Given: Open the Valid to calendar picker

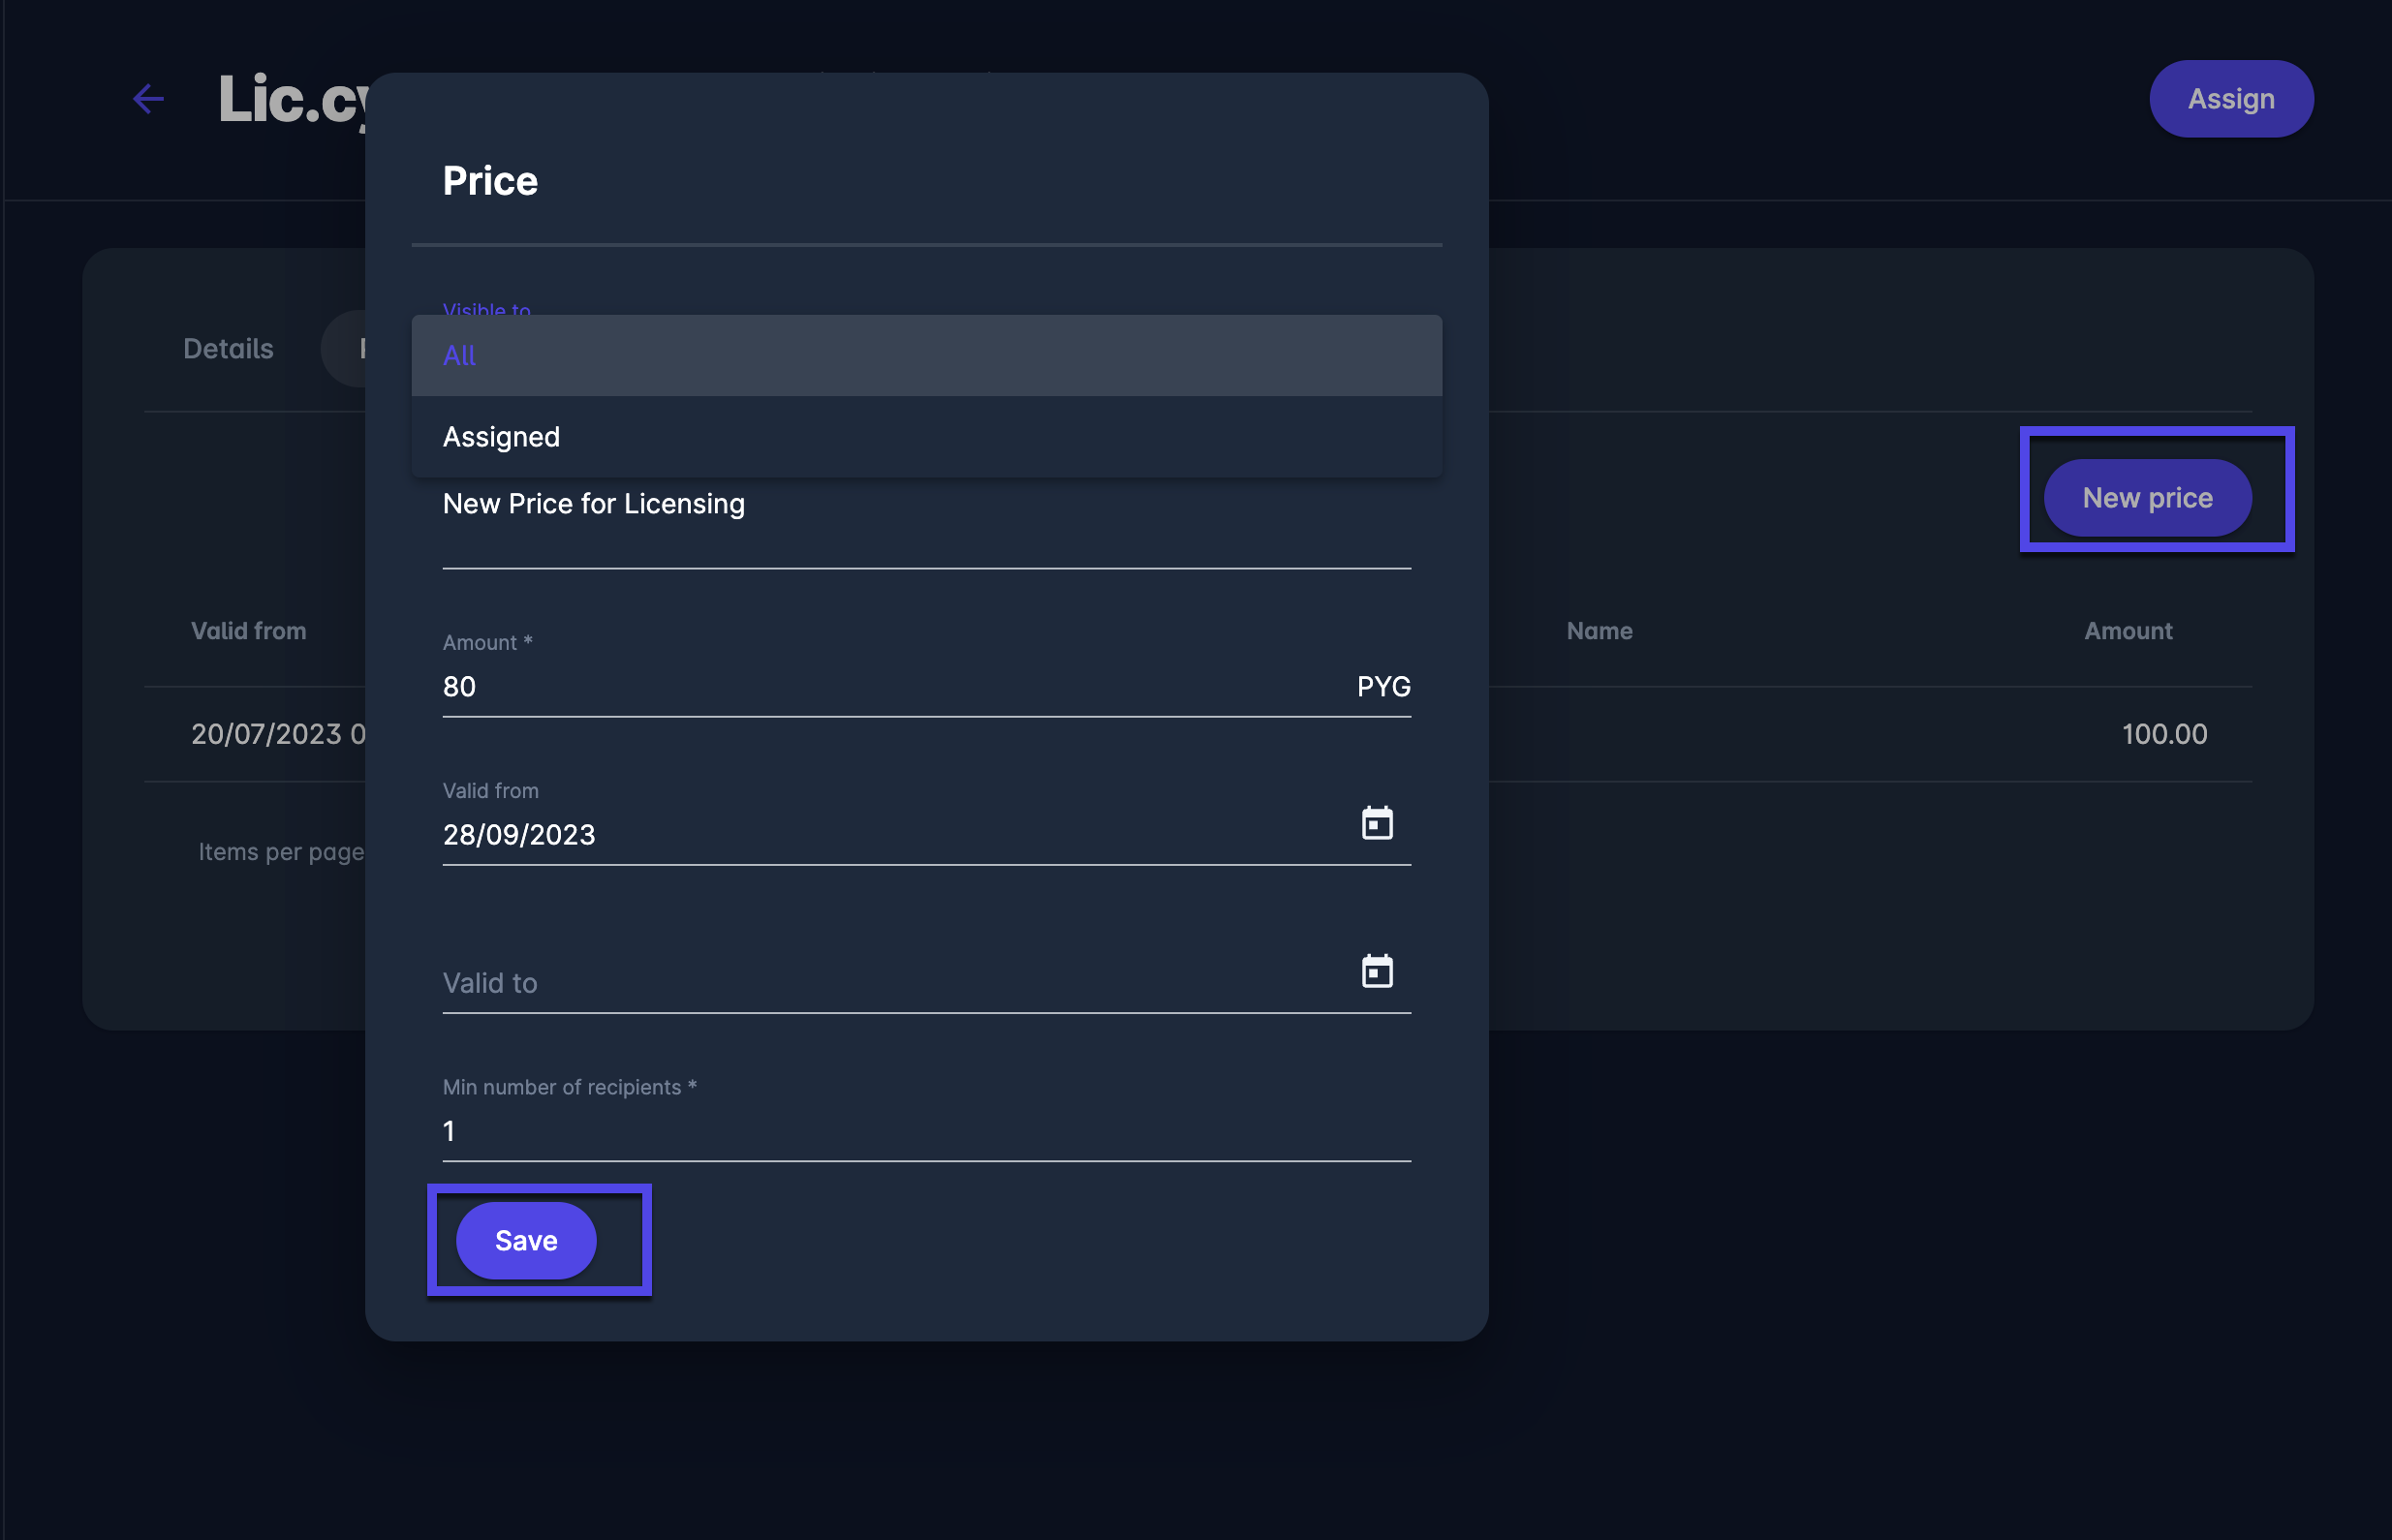Looking at the screenshot, I should tap(1377, 971).
